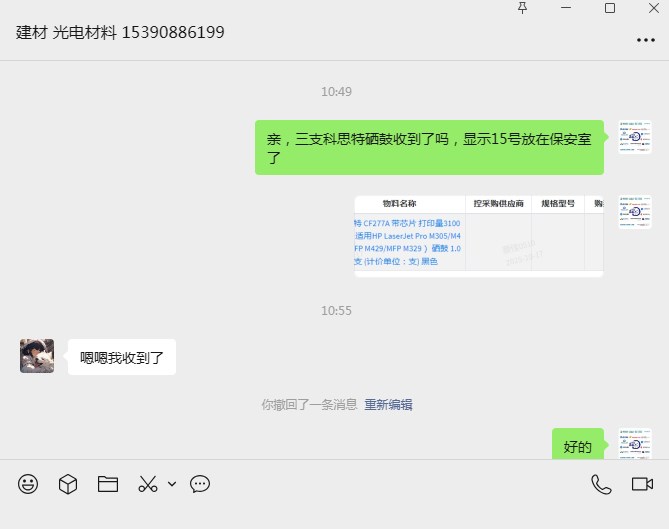Open the emoji picker
The width and height of the screenshot is (669, 529).
tap(28, 484)
